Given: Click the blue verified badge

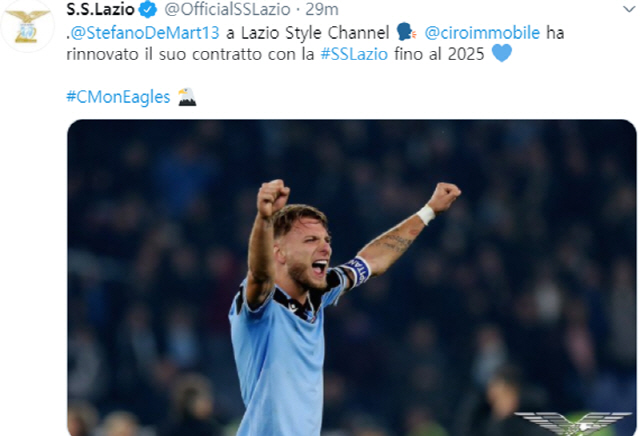Looking at the screenshot, I should click(148, 9).
